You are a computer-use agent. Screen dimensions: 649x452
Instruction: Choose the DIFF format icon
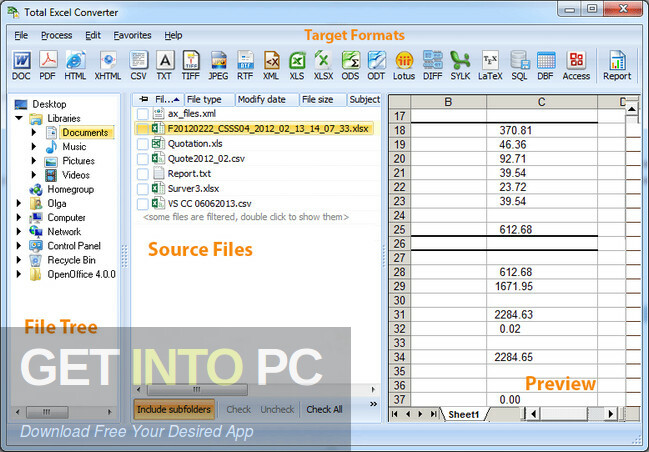coord(433,65)
